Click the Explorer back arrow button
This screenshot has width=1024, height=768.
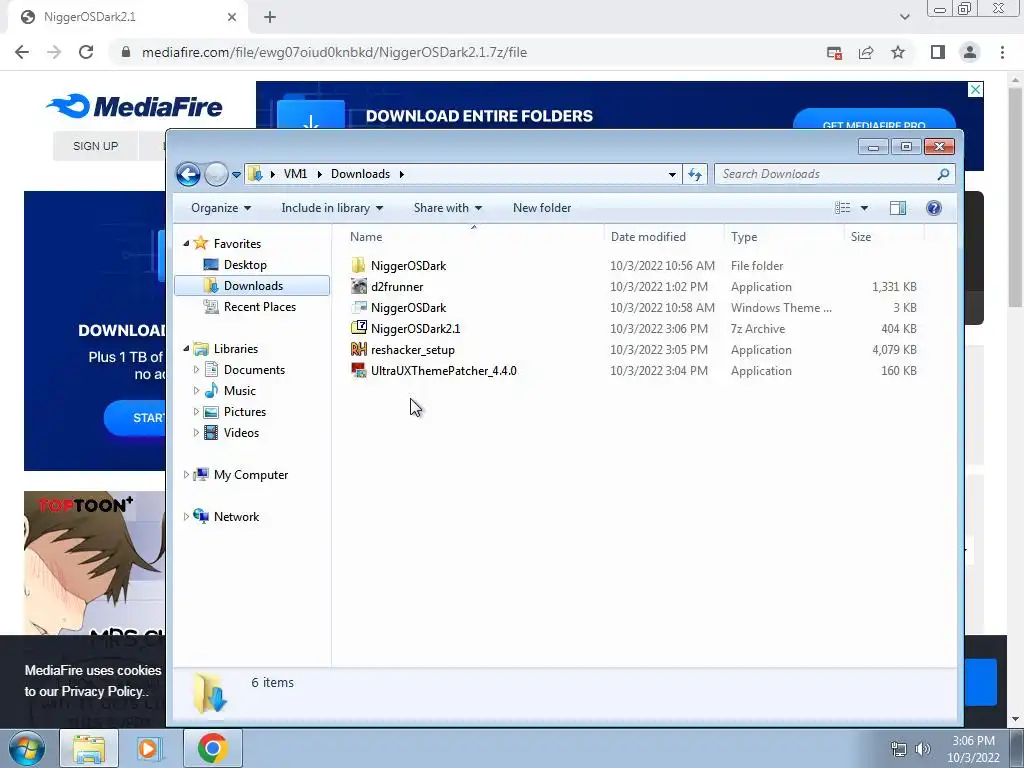pos(188,174)
